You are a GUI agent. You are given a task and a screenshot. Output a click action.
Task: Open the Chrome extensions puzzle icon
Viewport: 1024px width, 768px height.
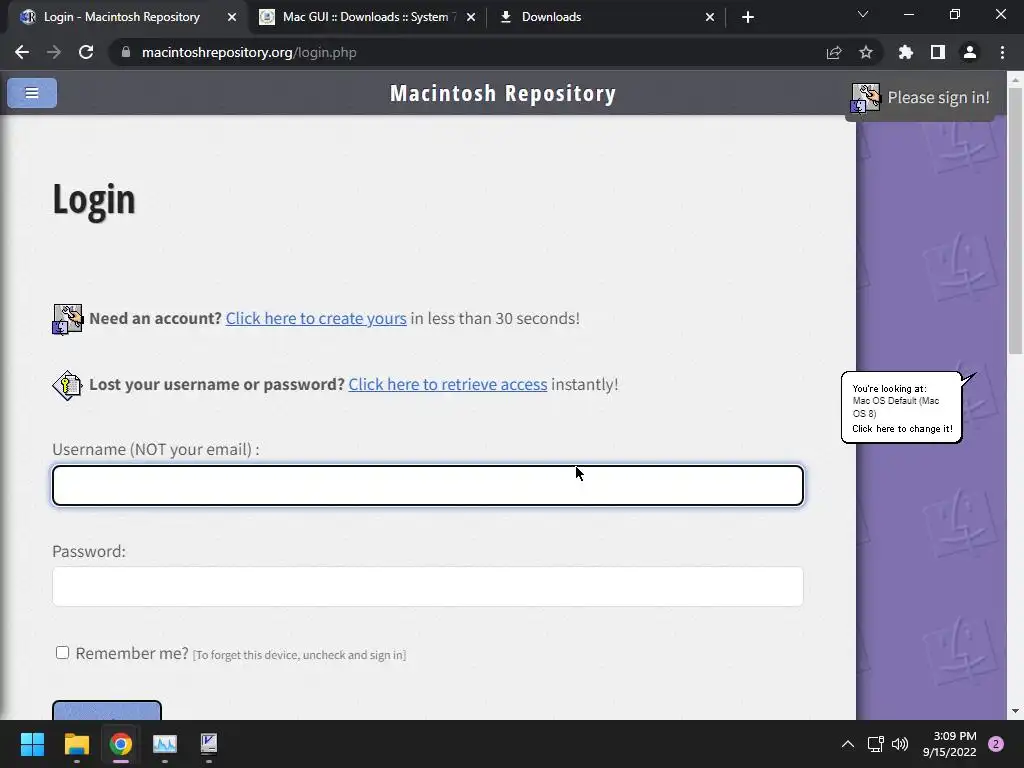click(906, 52)
